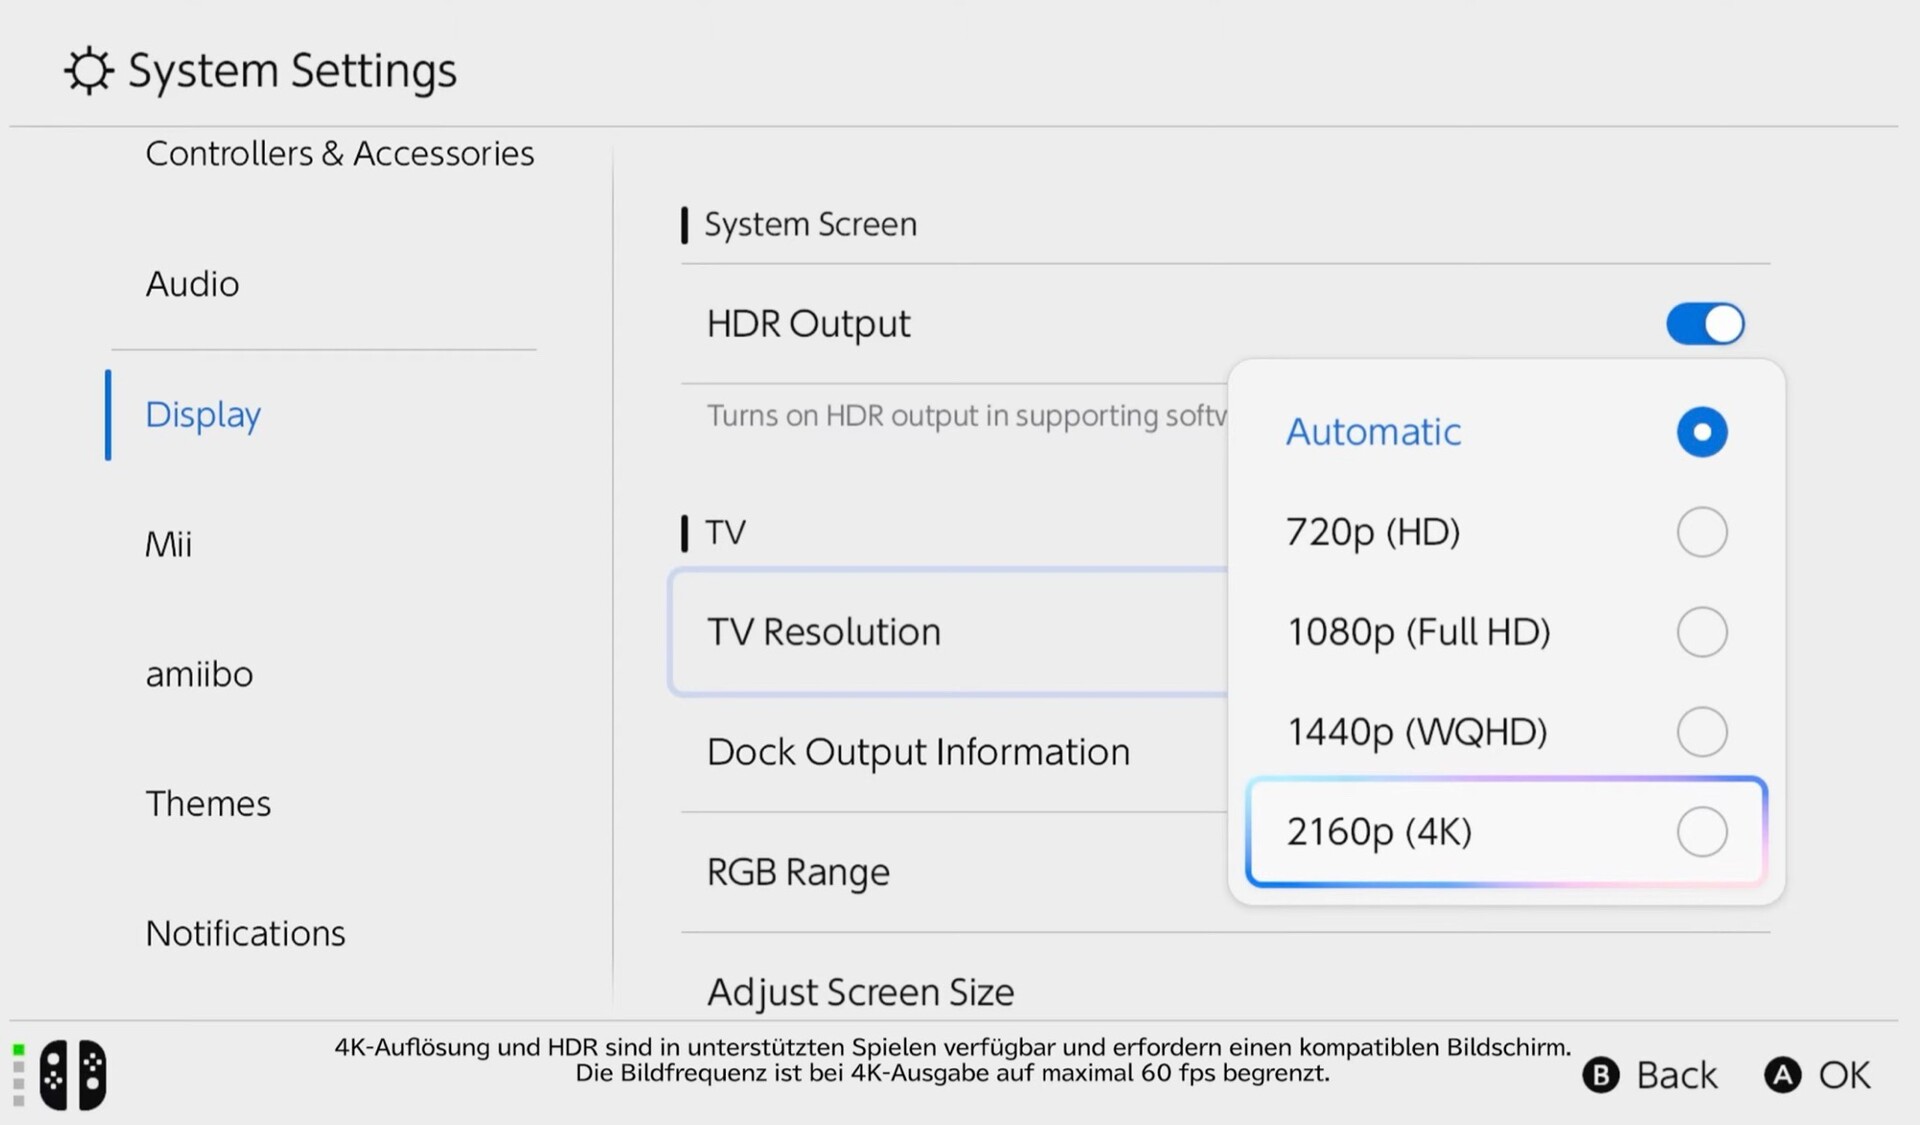Viewport: 1920px width, 1125px height.
Task: Open the Mii settings section
Action: coord(168,544)
